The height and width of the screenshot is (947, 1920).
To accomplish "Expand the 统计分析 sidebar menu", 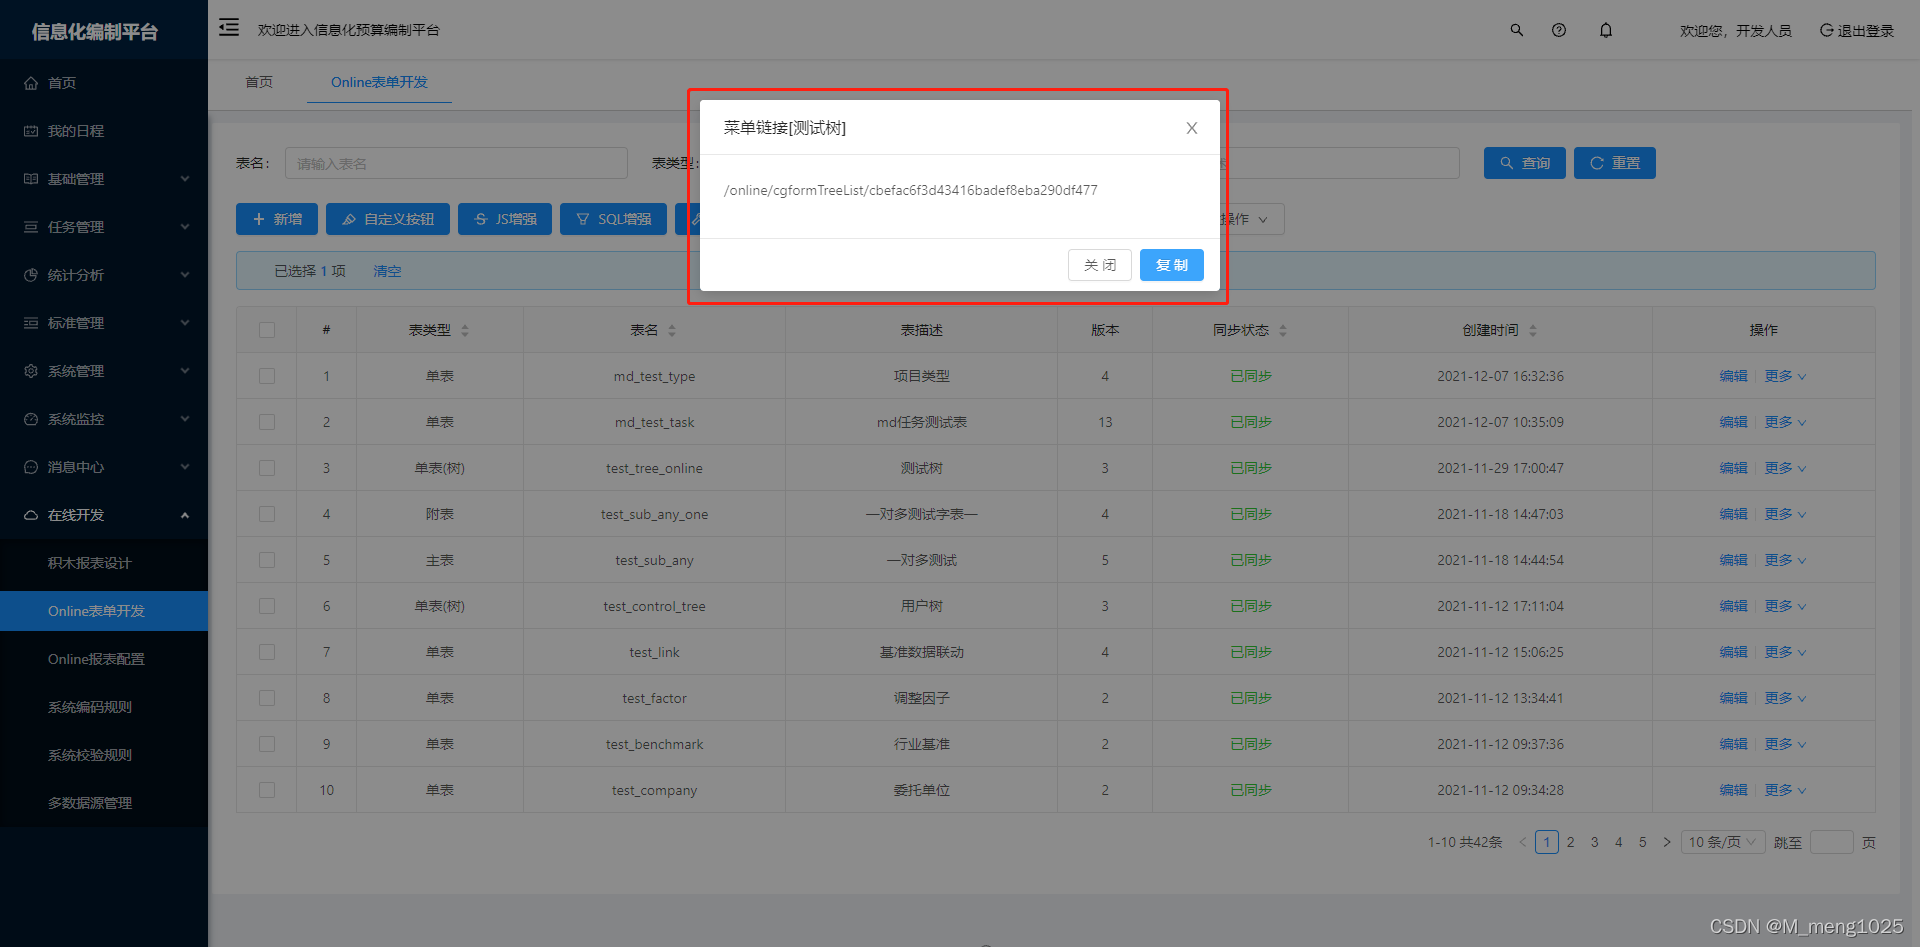I will point(104,275).
